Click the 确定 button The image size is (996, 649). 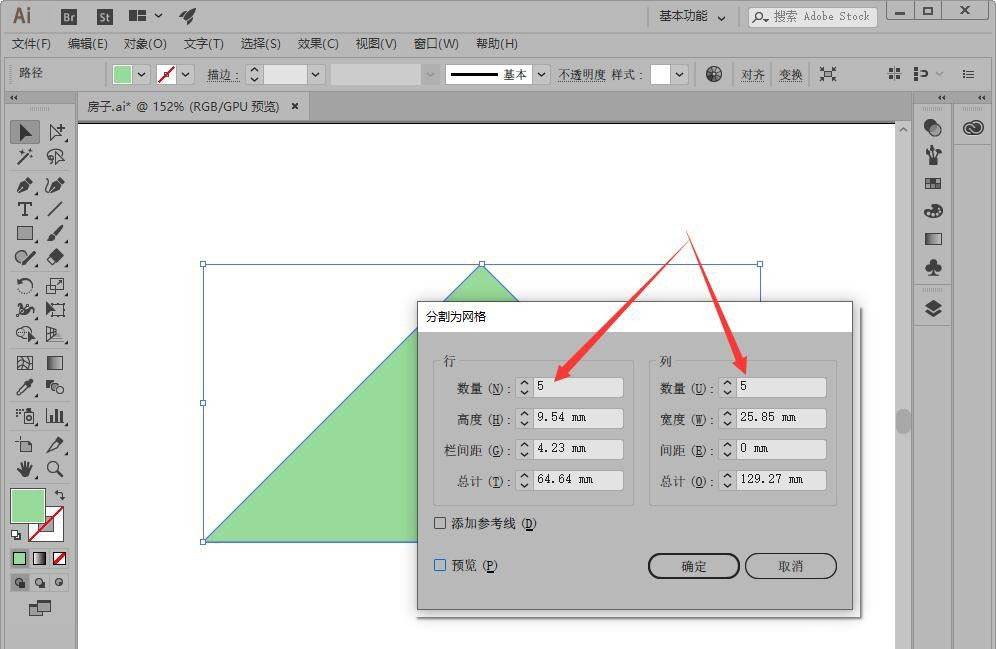693,566
